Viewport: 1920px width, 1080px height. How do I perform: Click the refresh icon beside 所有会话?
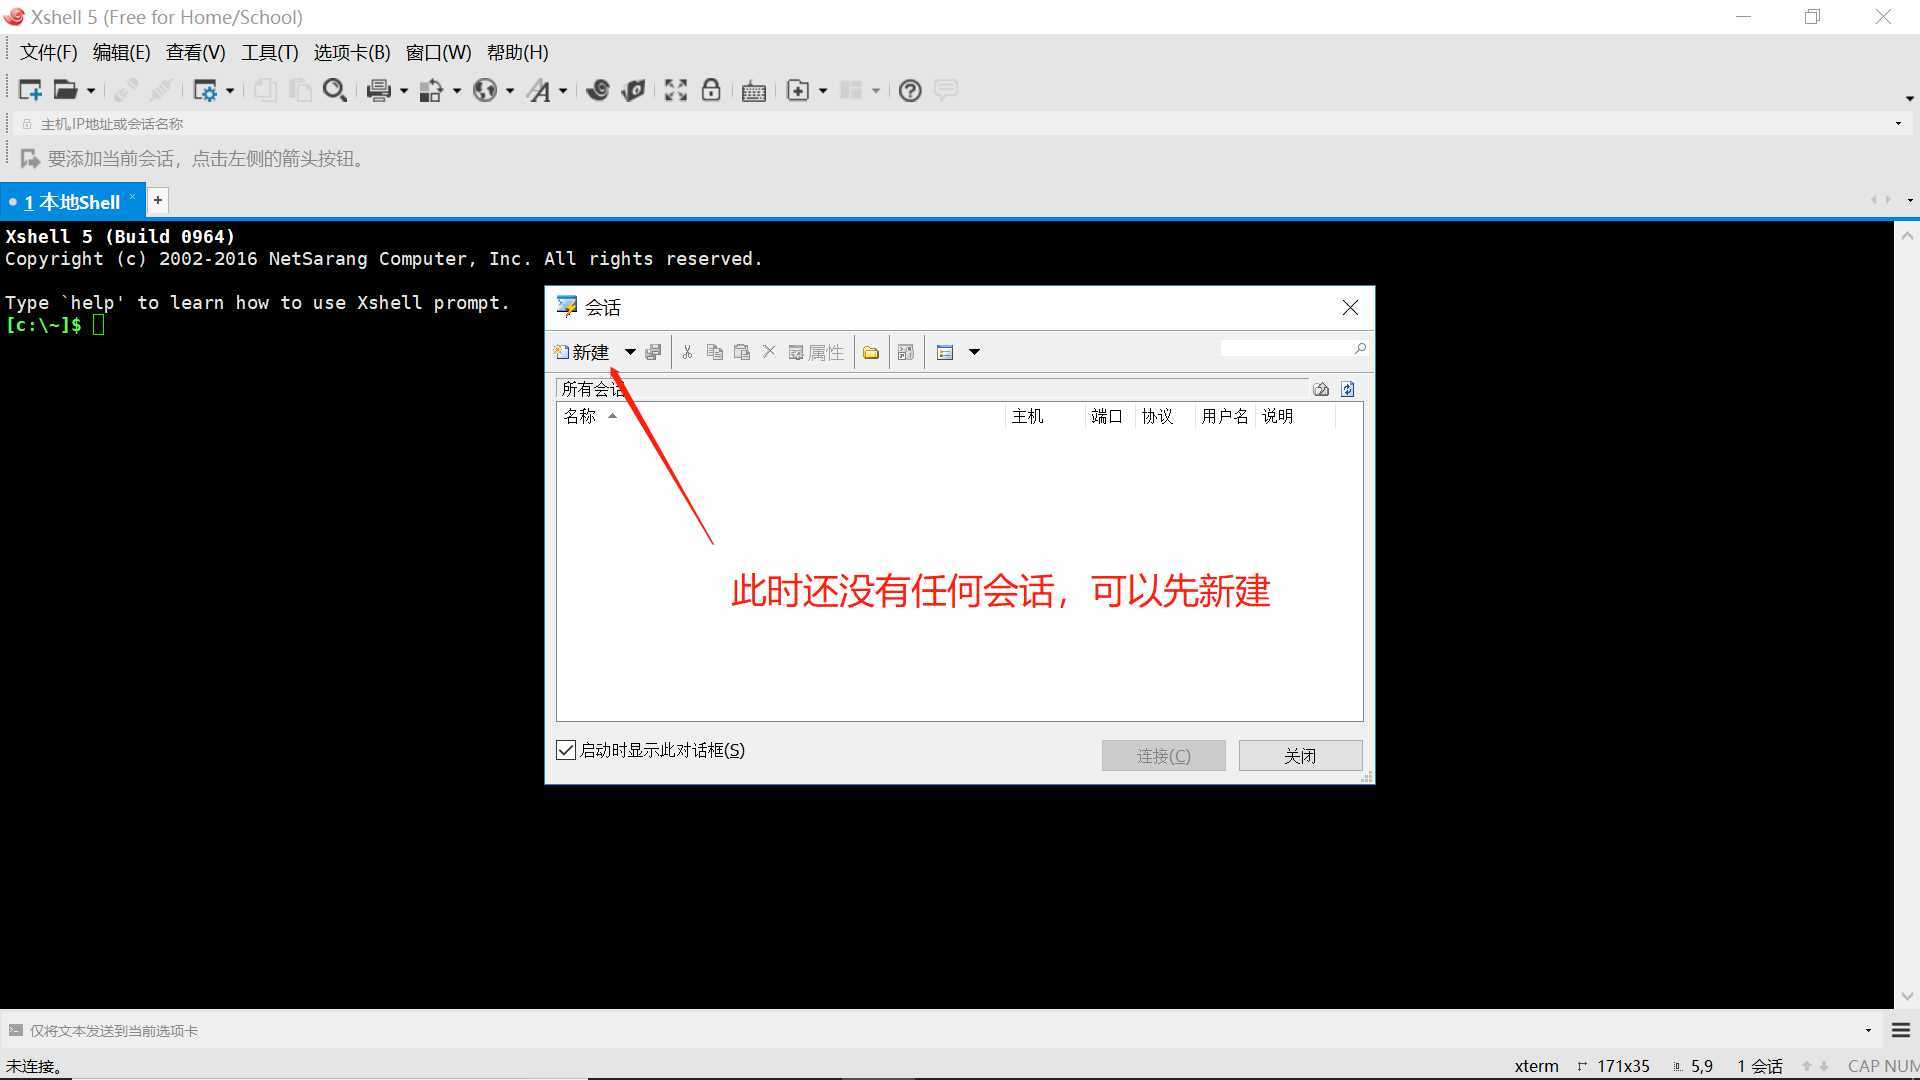click(x=1348, y=389)
